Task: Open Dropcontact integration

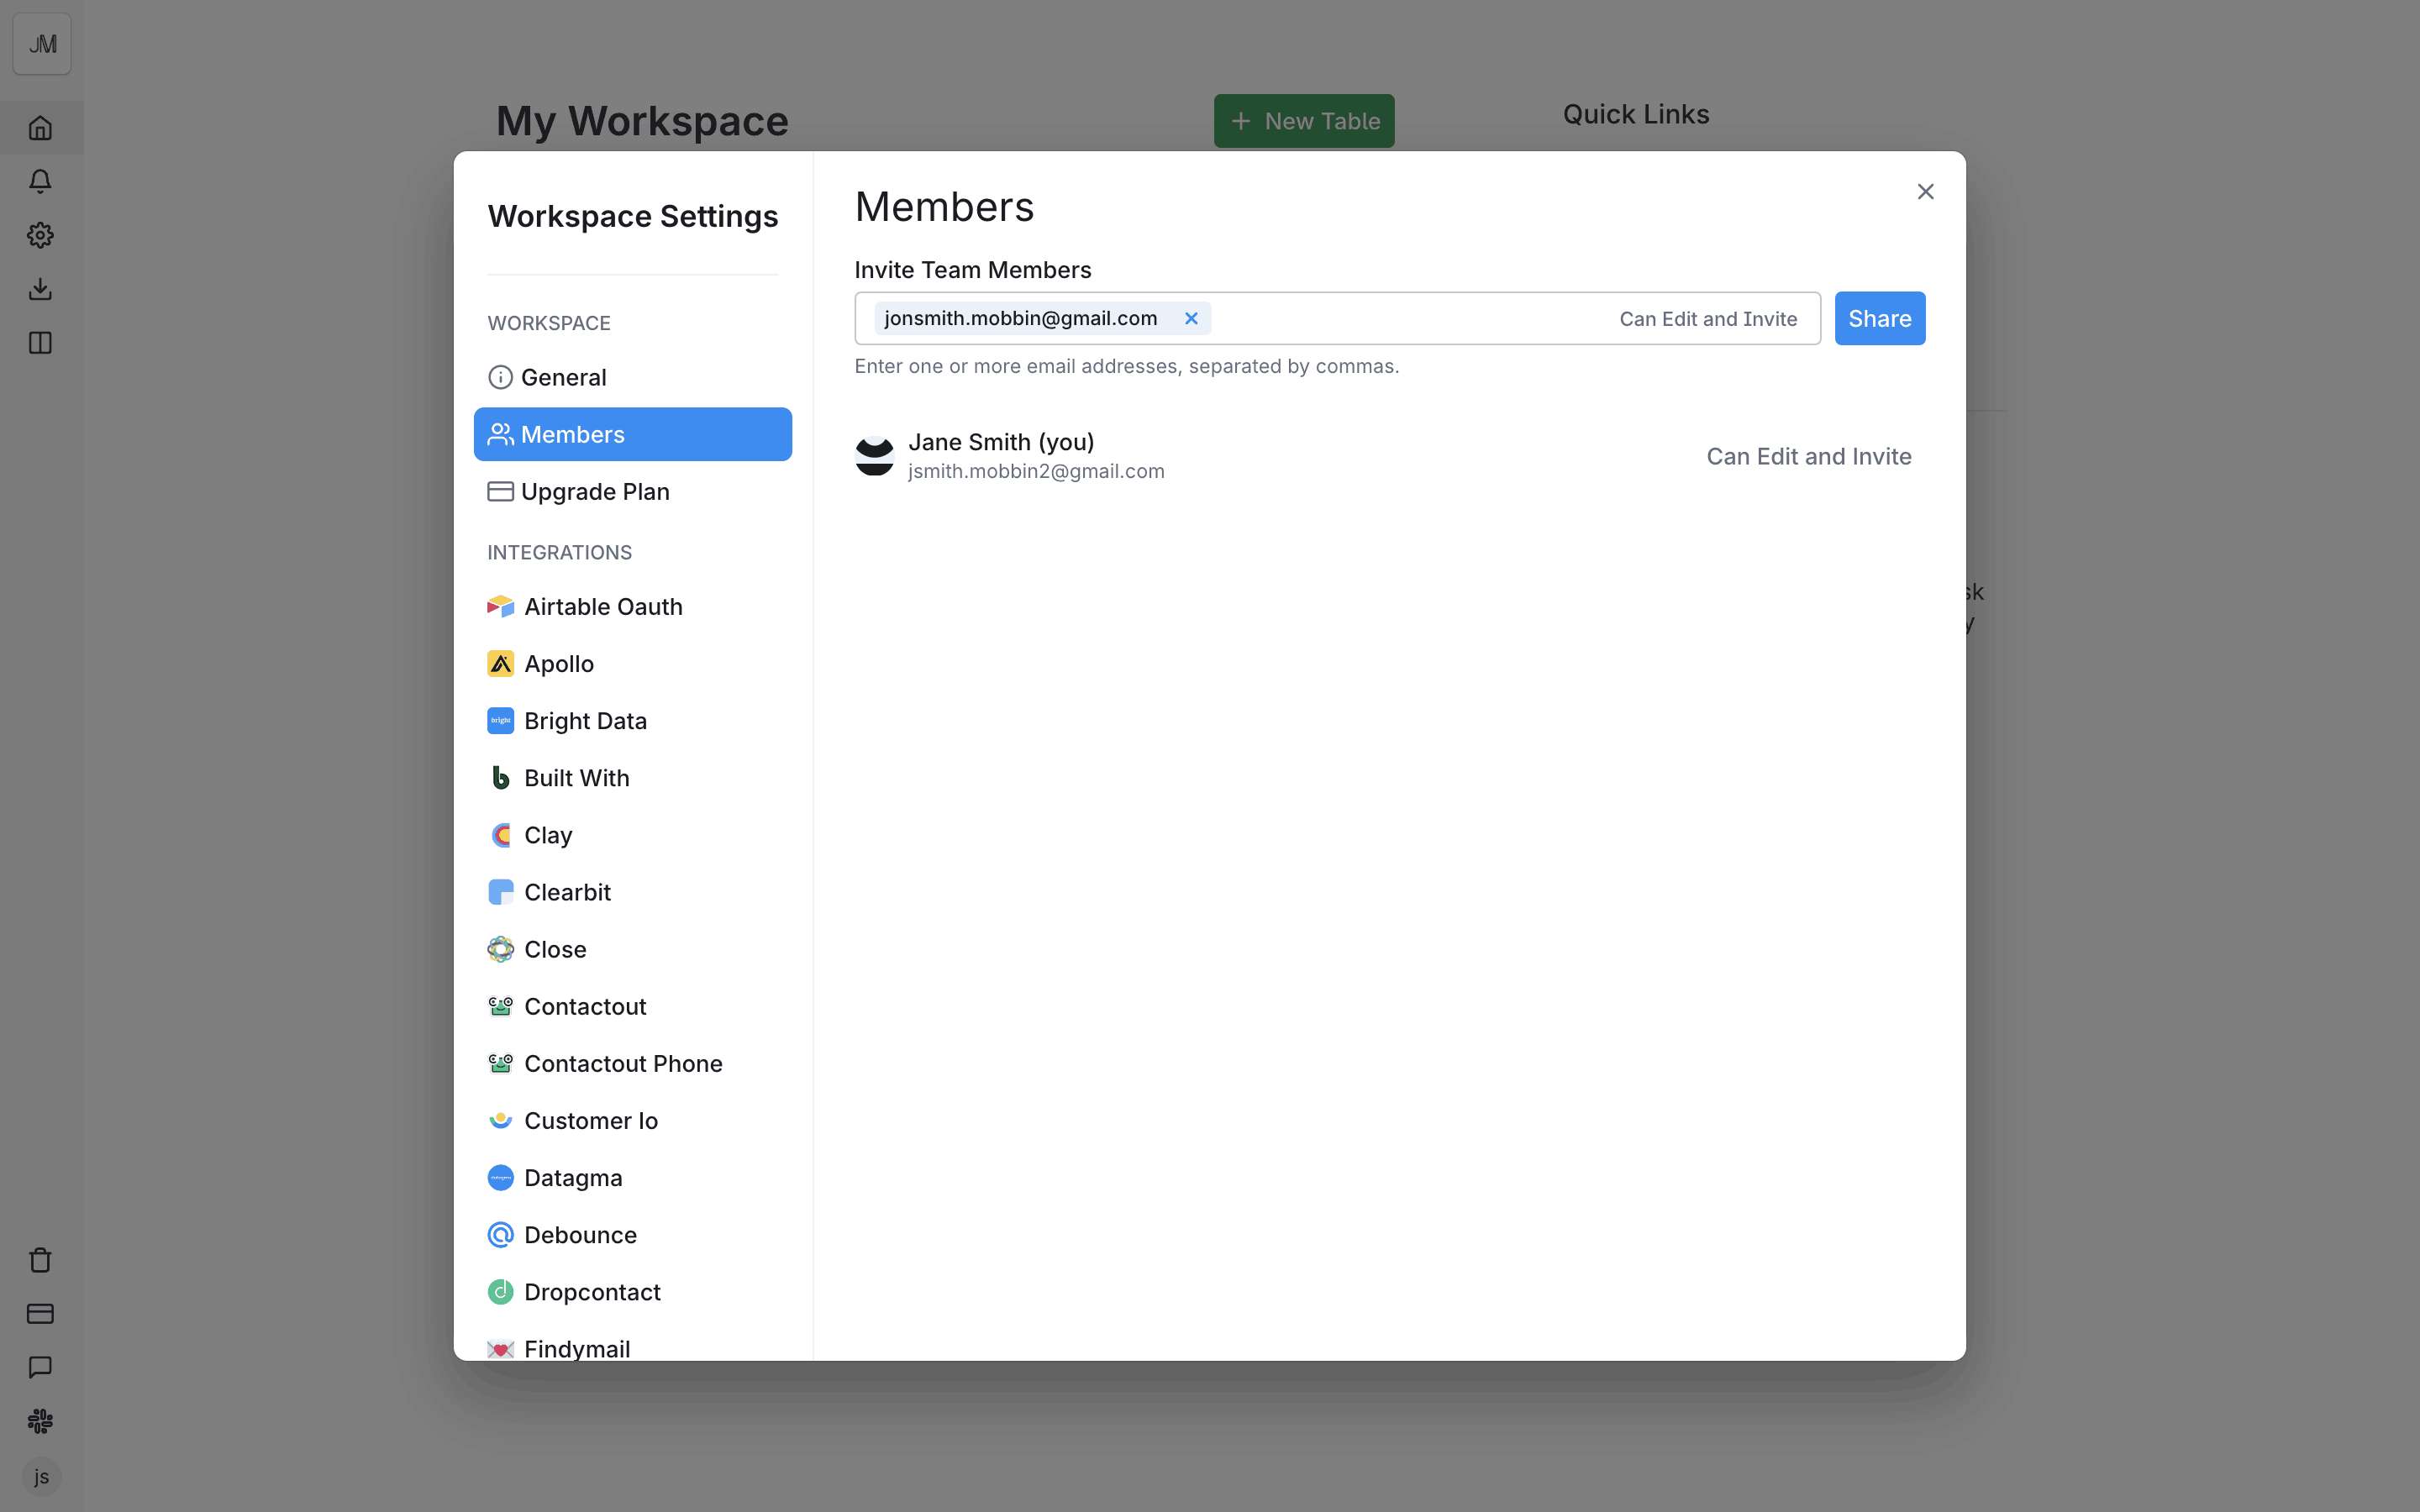Action: (x=633, y=1292)
